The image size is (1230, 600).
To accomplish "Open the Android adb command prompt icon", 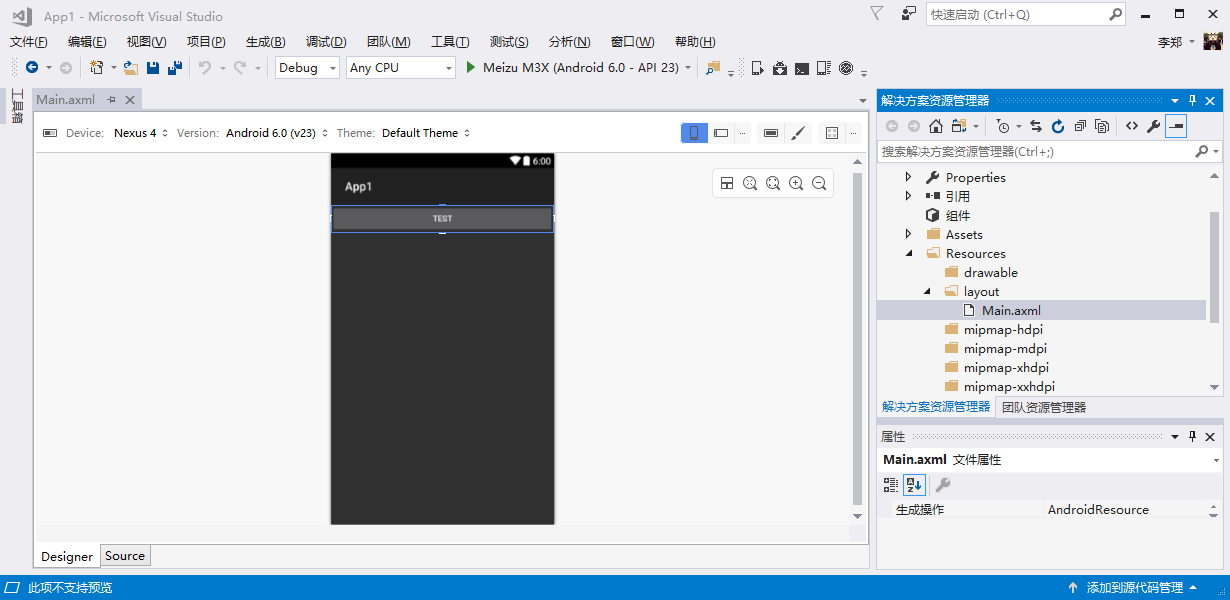I will point(802,68).
